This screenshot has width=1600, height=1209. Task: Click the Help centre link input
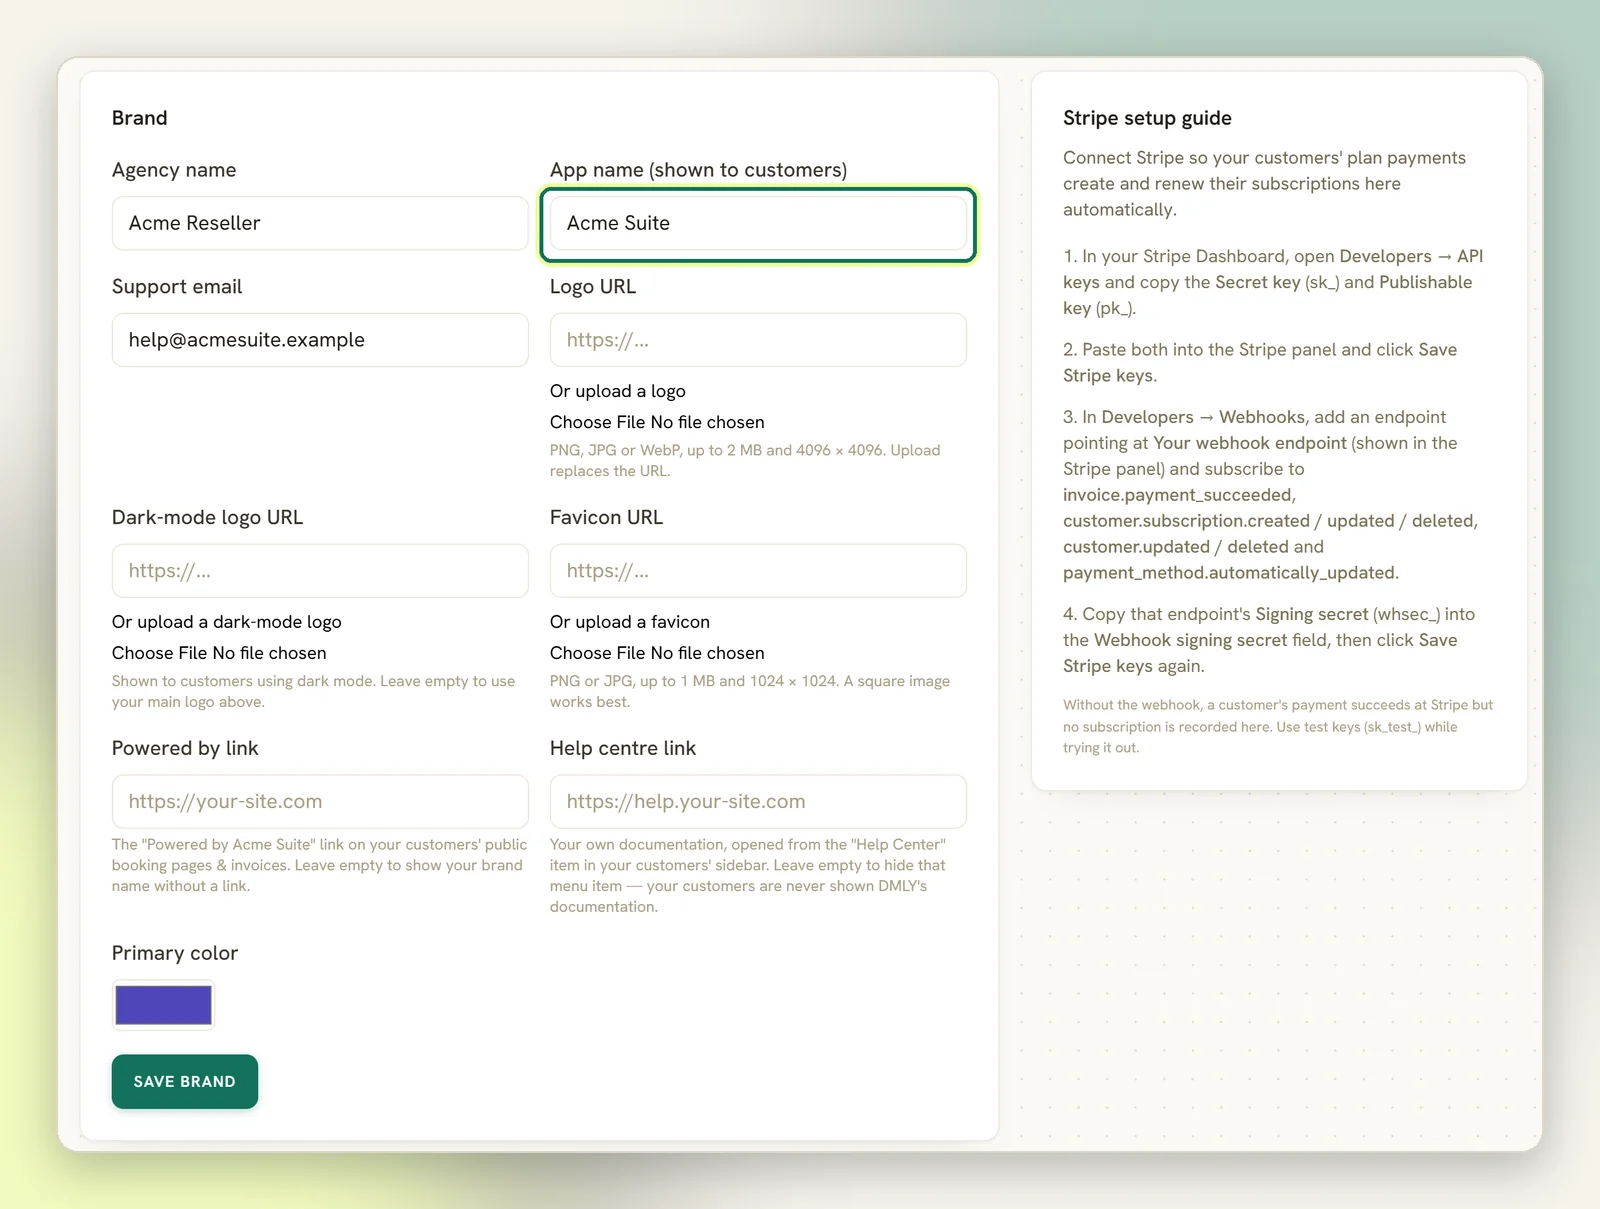[x=758, y=802]
